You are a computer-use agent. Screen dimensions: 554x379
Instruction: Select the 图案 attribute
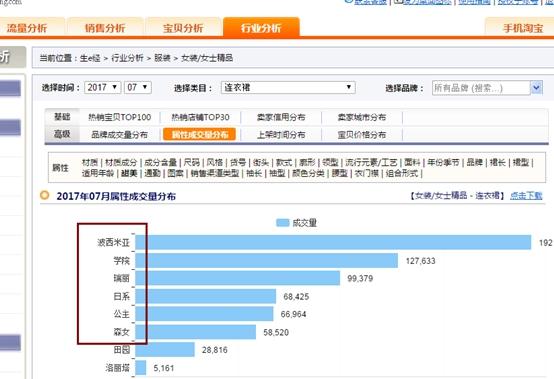(176, 173)
